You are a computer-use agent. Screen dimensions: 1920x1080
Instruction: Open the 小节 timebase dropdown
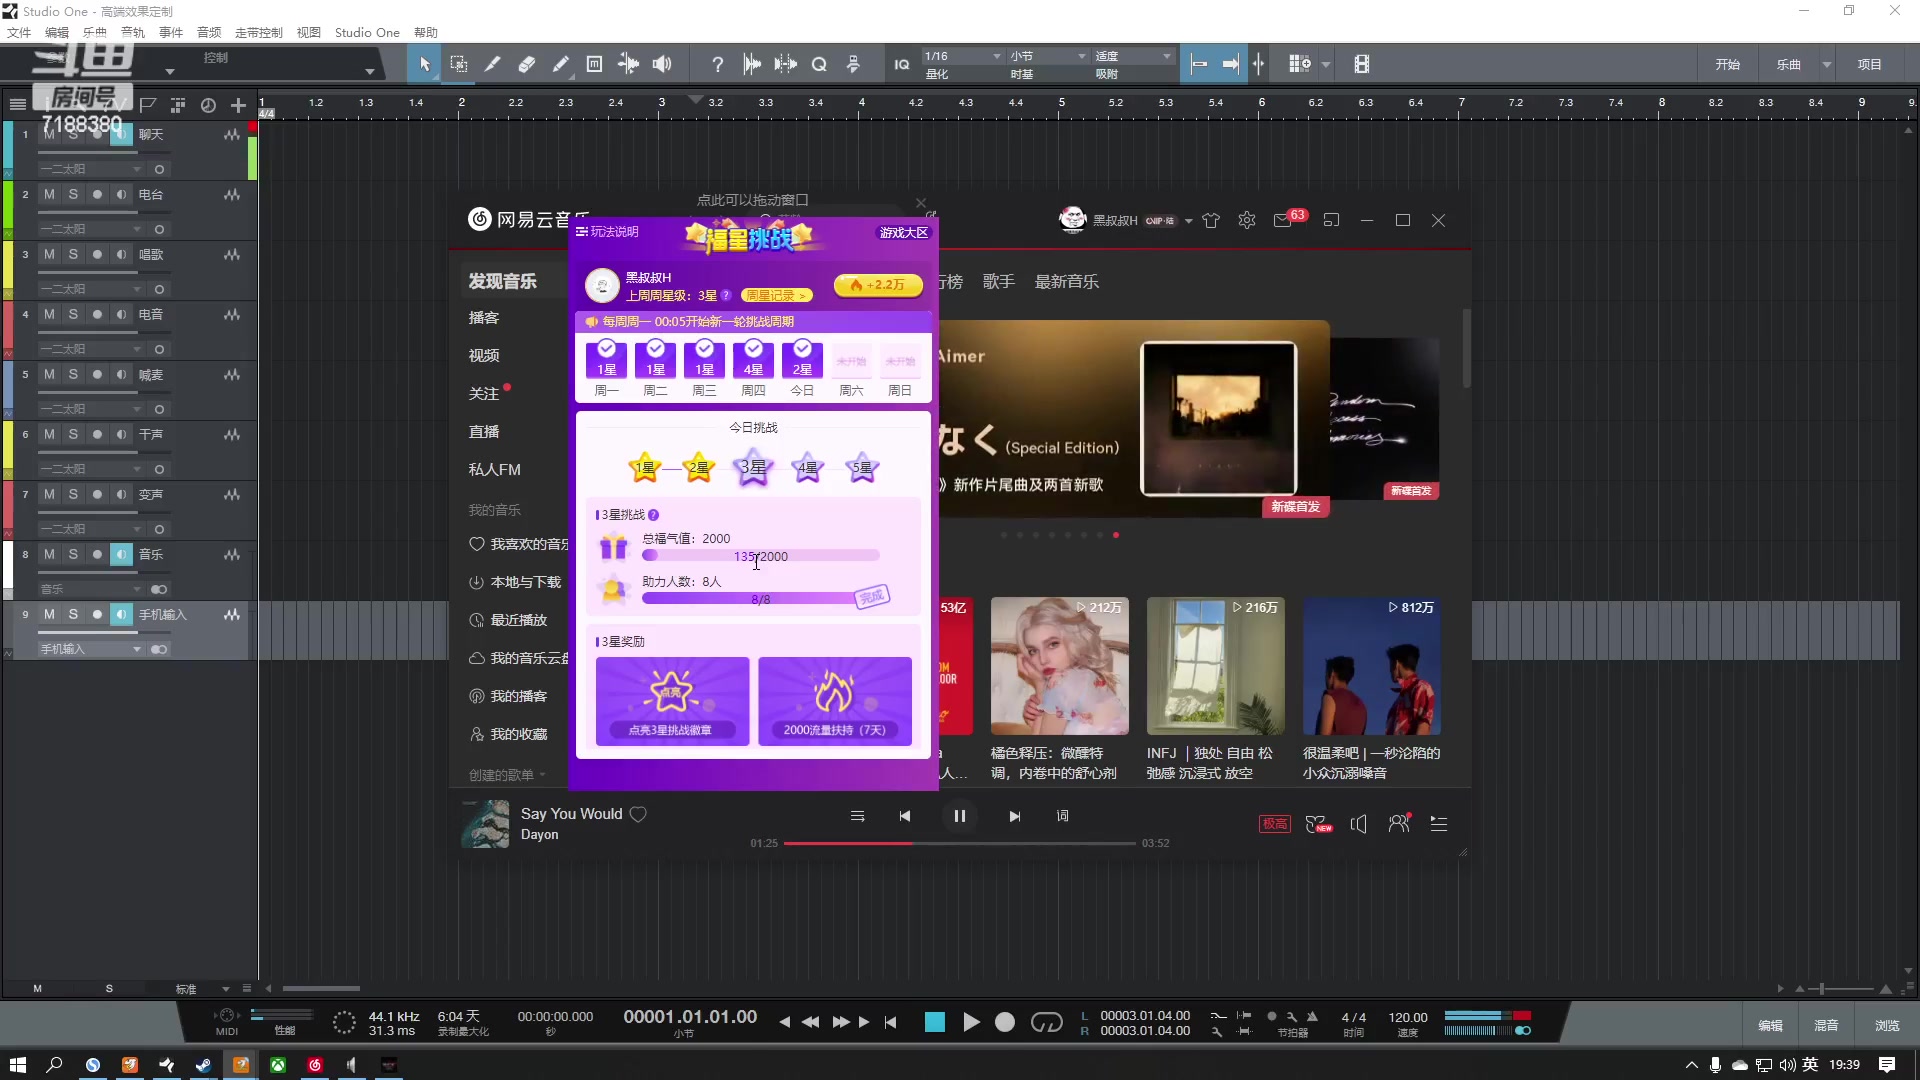(x=1047, y=56)
